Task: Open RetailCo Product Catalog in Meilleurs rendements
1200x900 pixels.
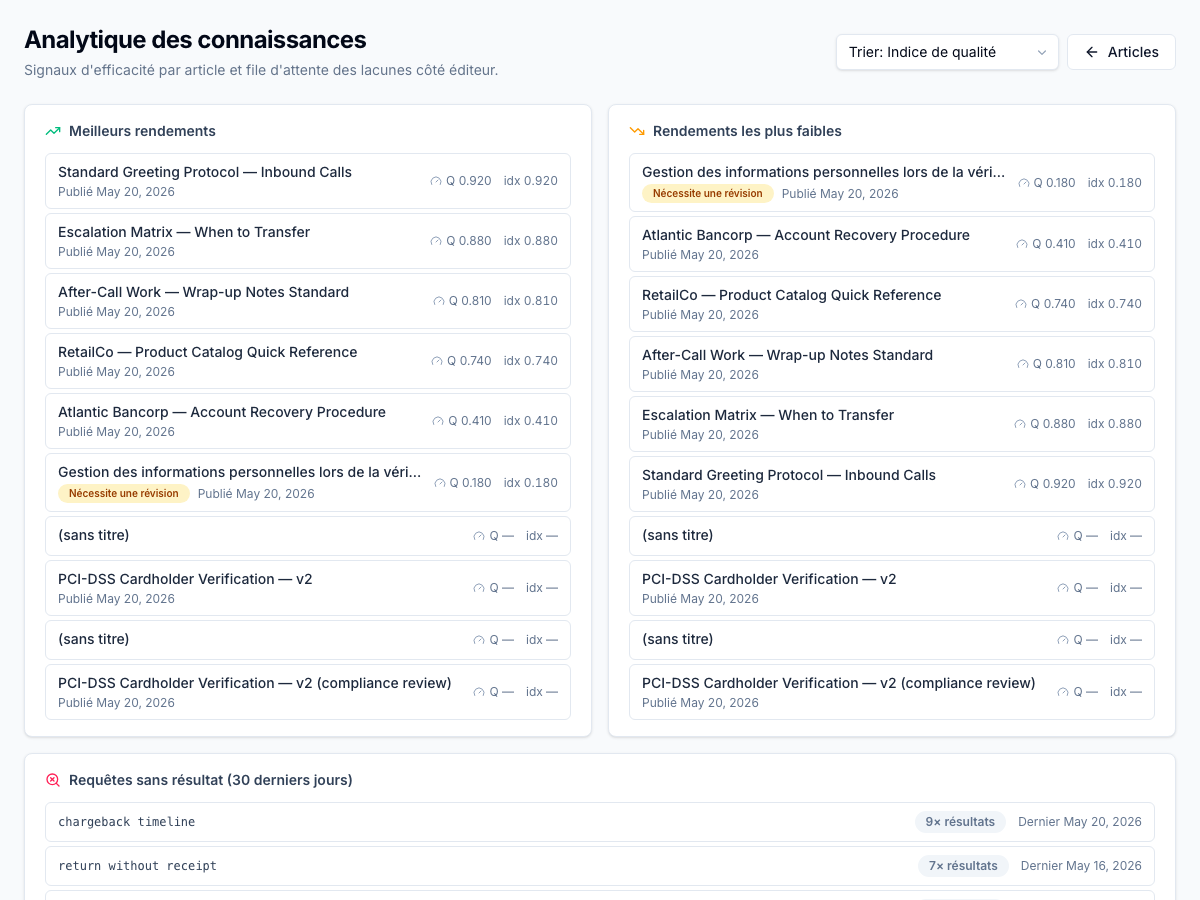Action: point(308,361)
